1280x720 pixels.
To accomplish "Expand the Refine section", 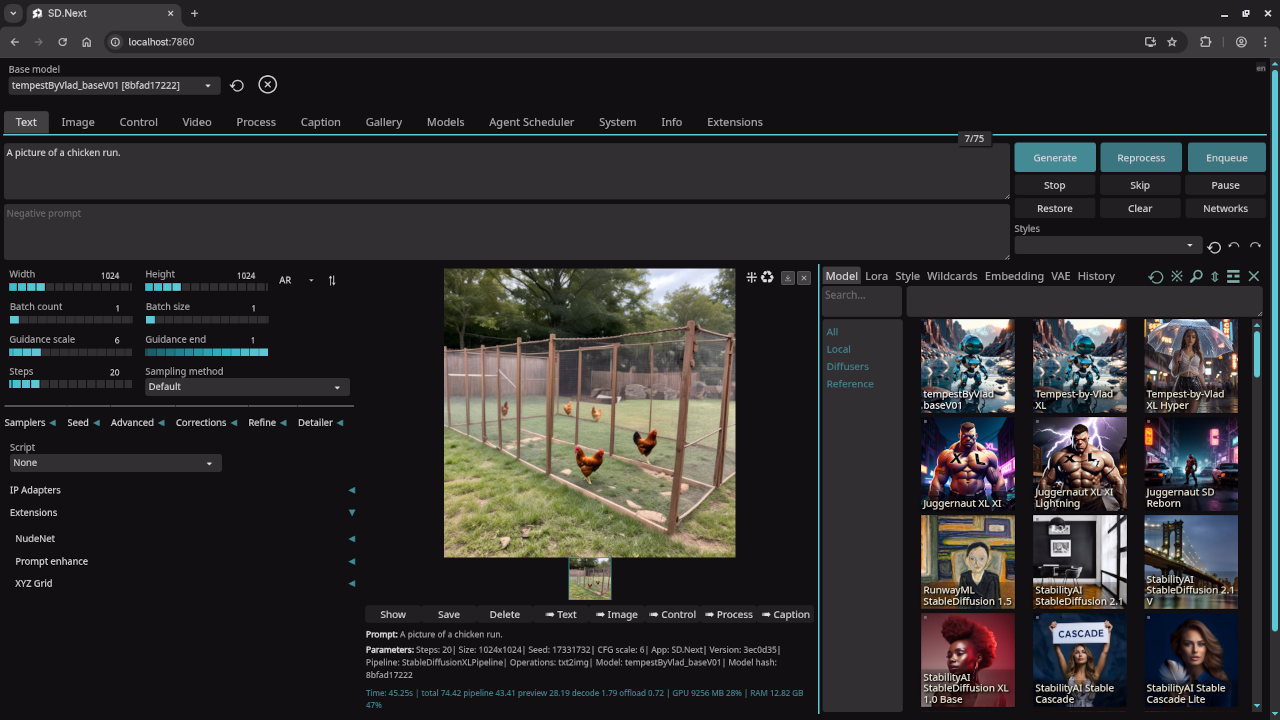I will [267, 423].
